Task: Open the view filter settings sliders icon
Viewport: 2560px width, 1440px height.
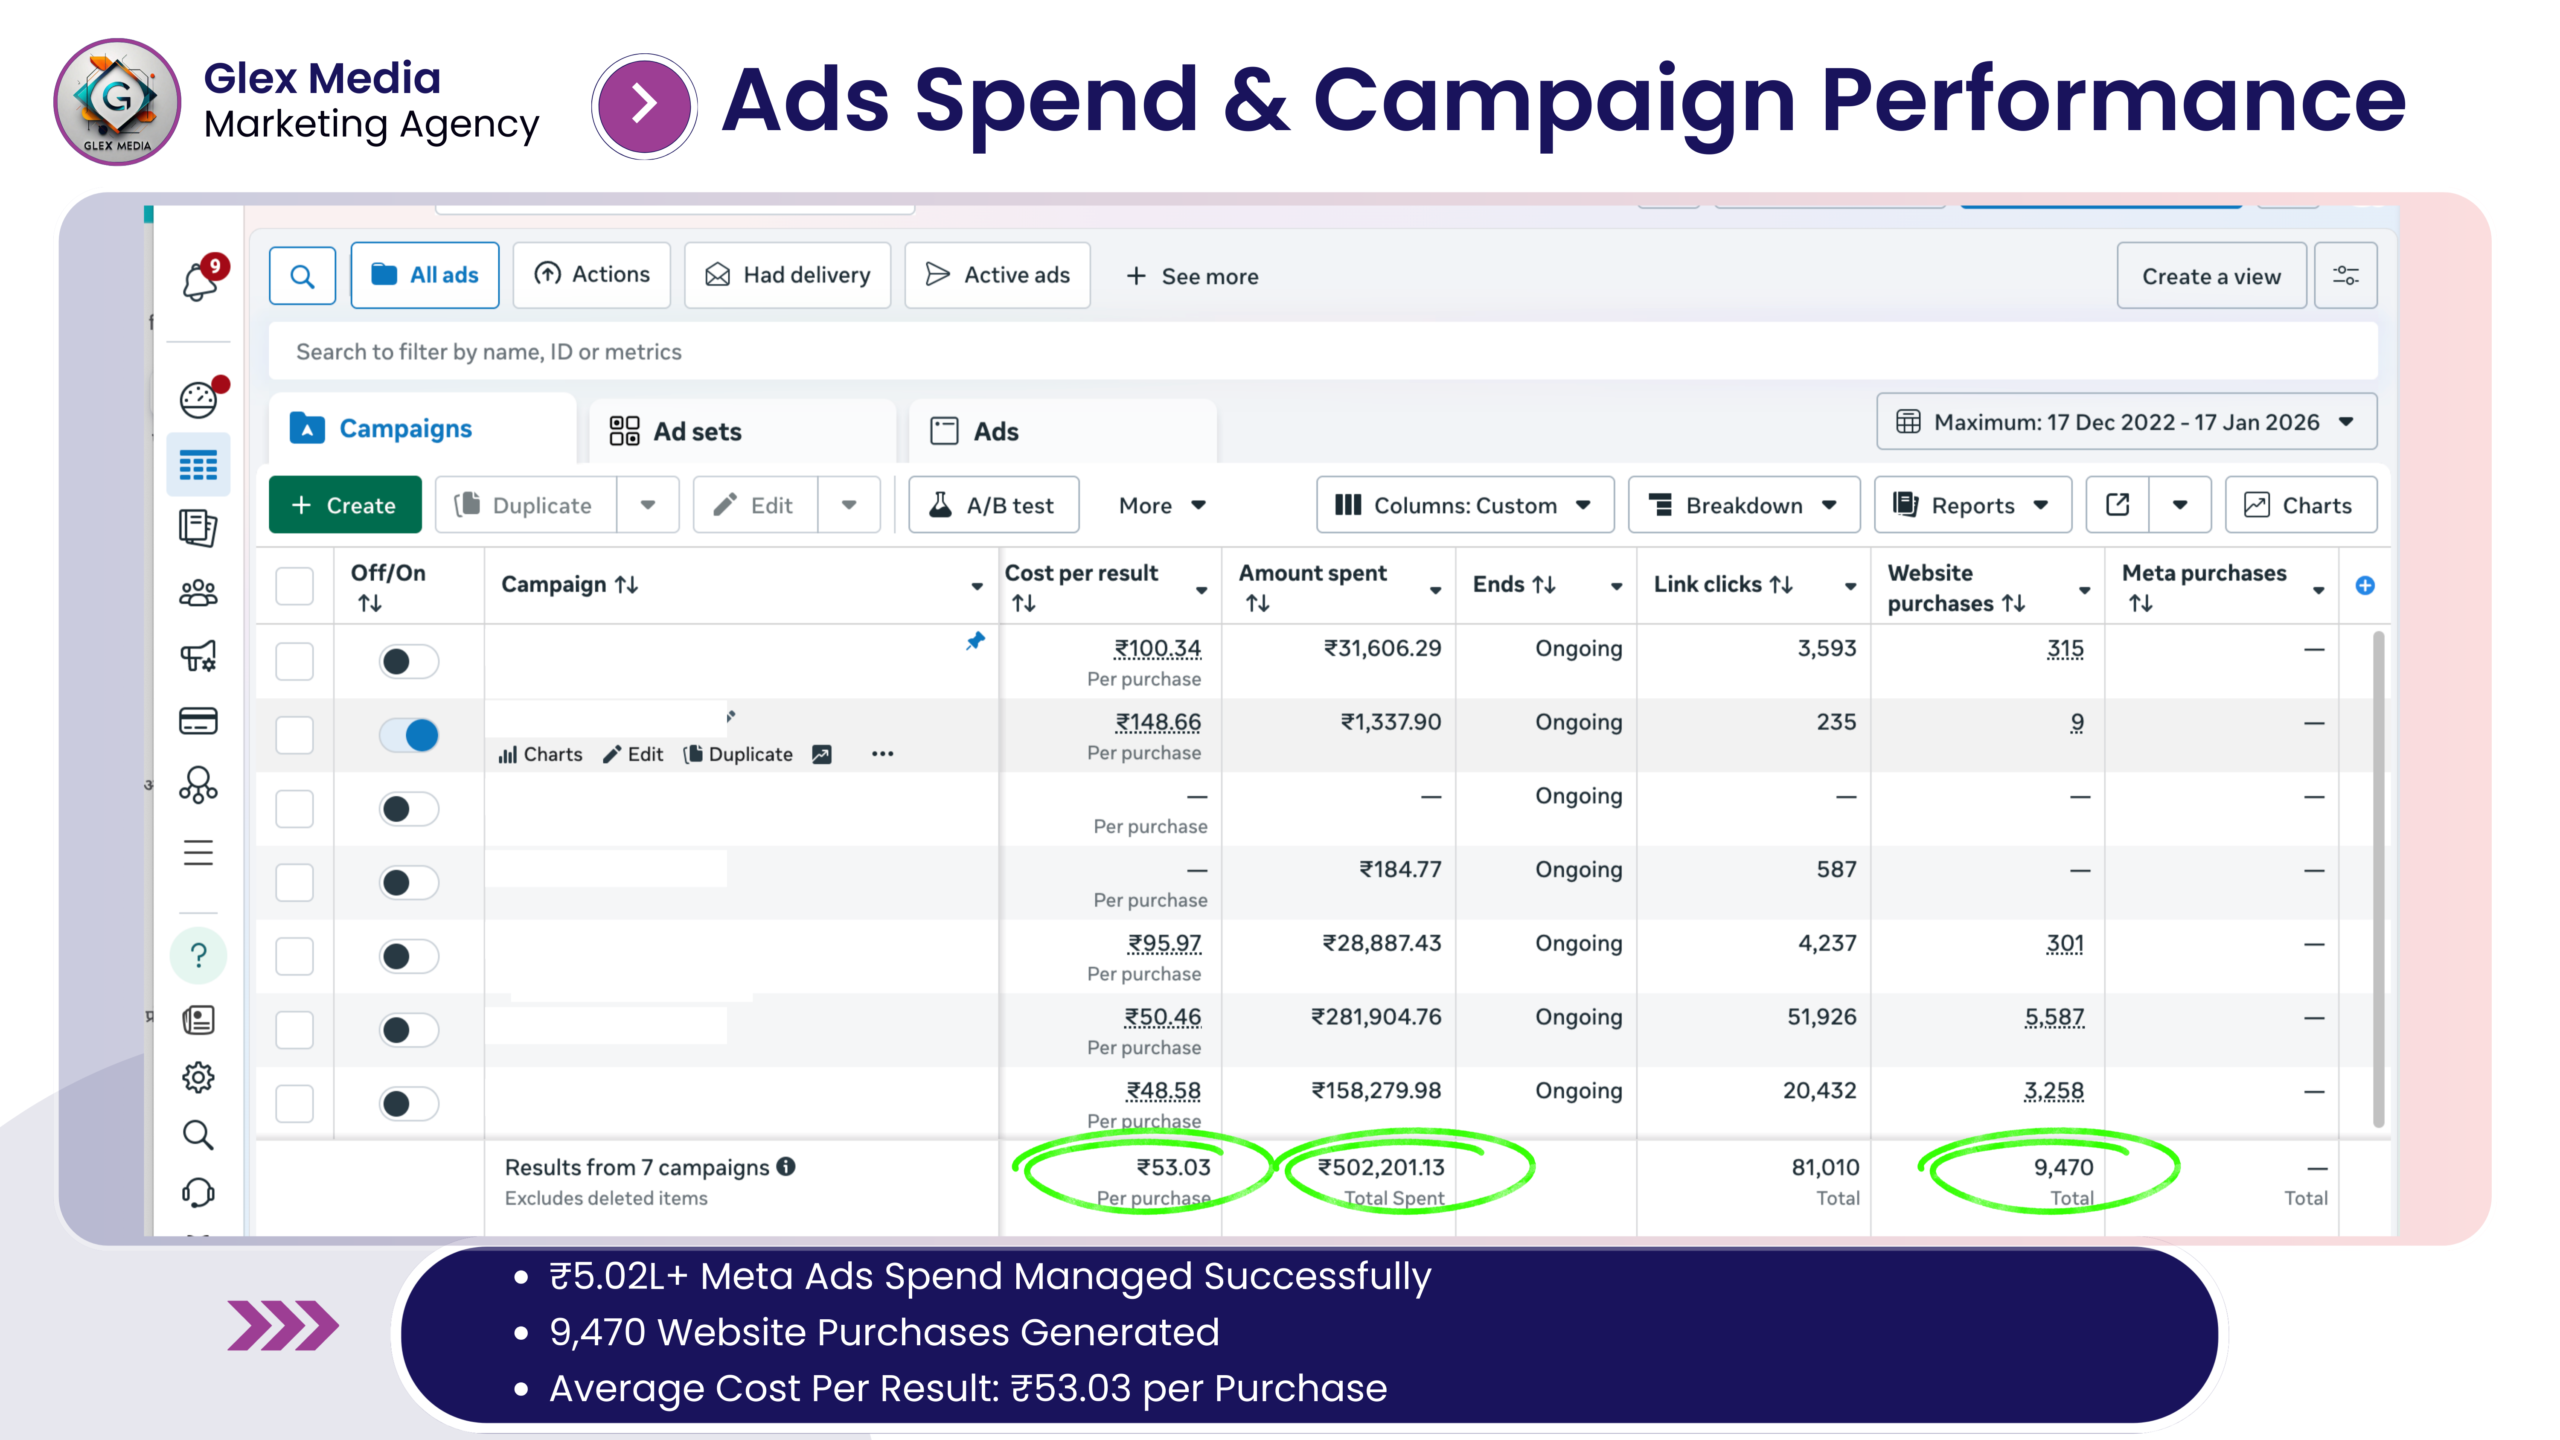Action: pyautogui.click(x=2345, y=275)
